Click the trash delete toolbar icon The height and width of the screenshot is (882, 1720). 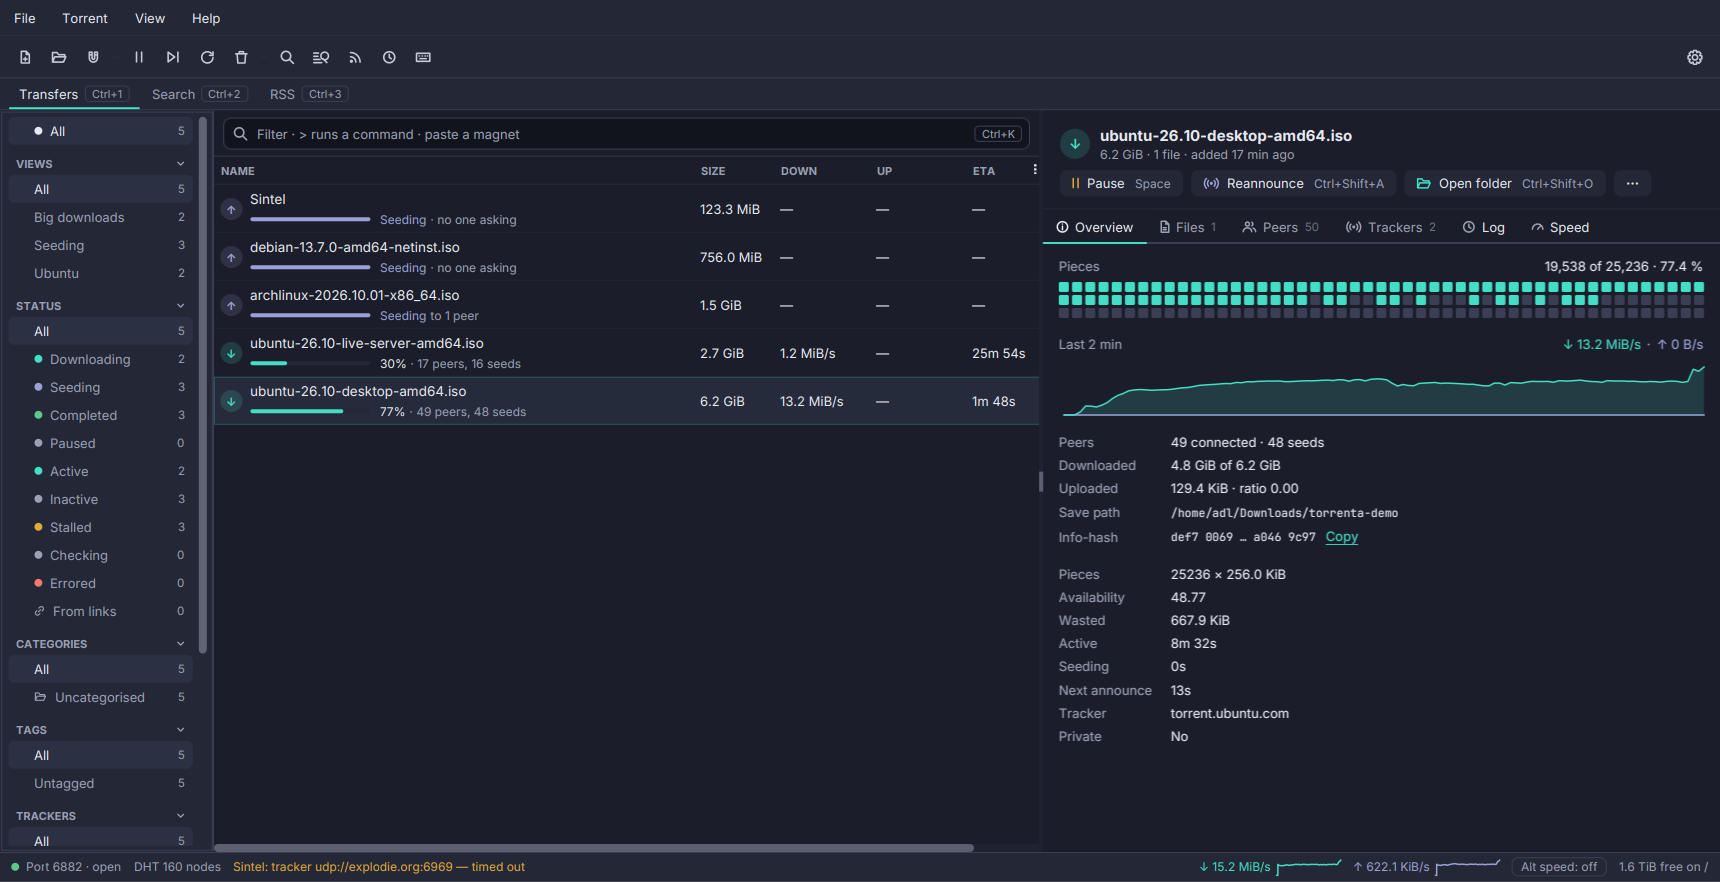241,57
